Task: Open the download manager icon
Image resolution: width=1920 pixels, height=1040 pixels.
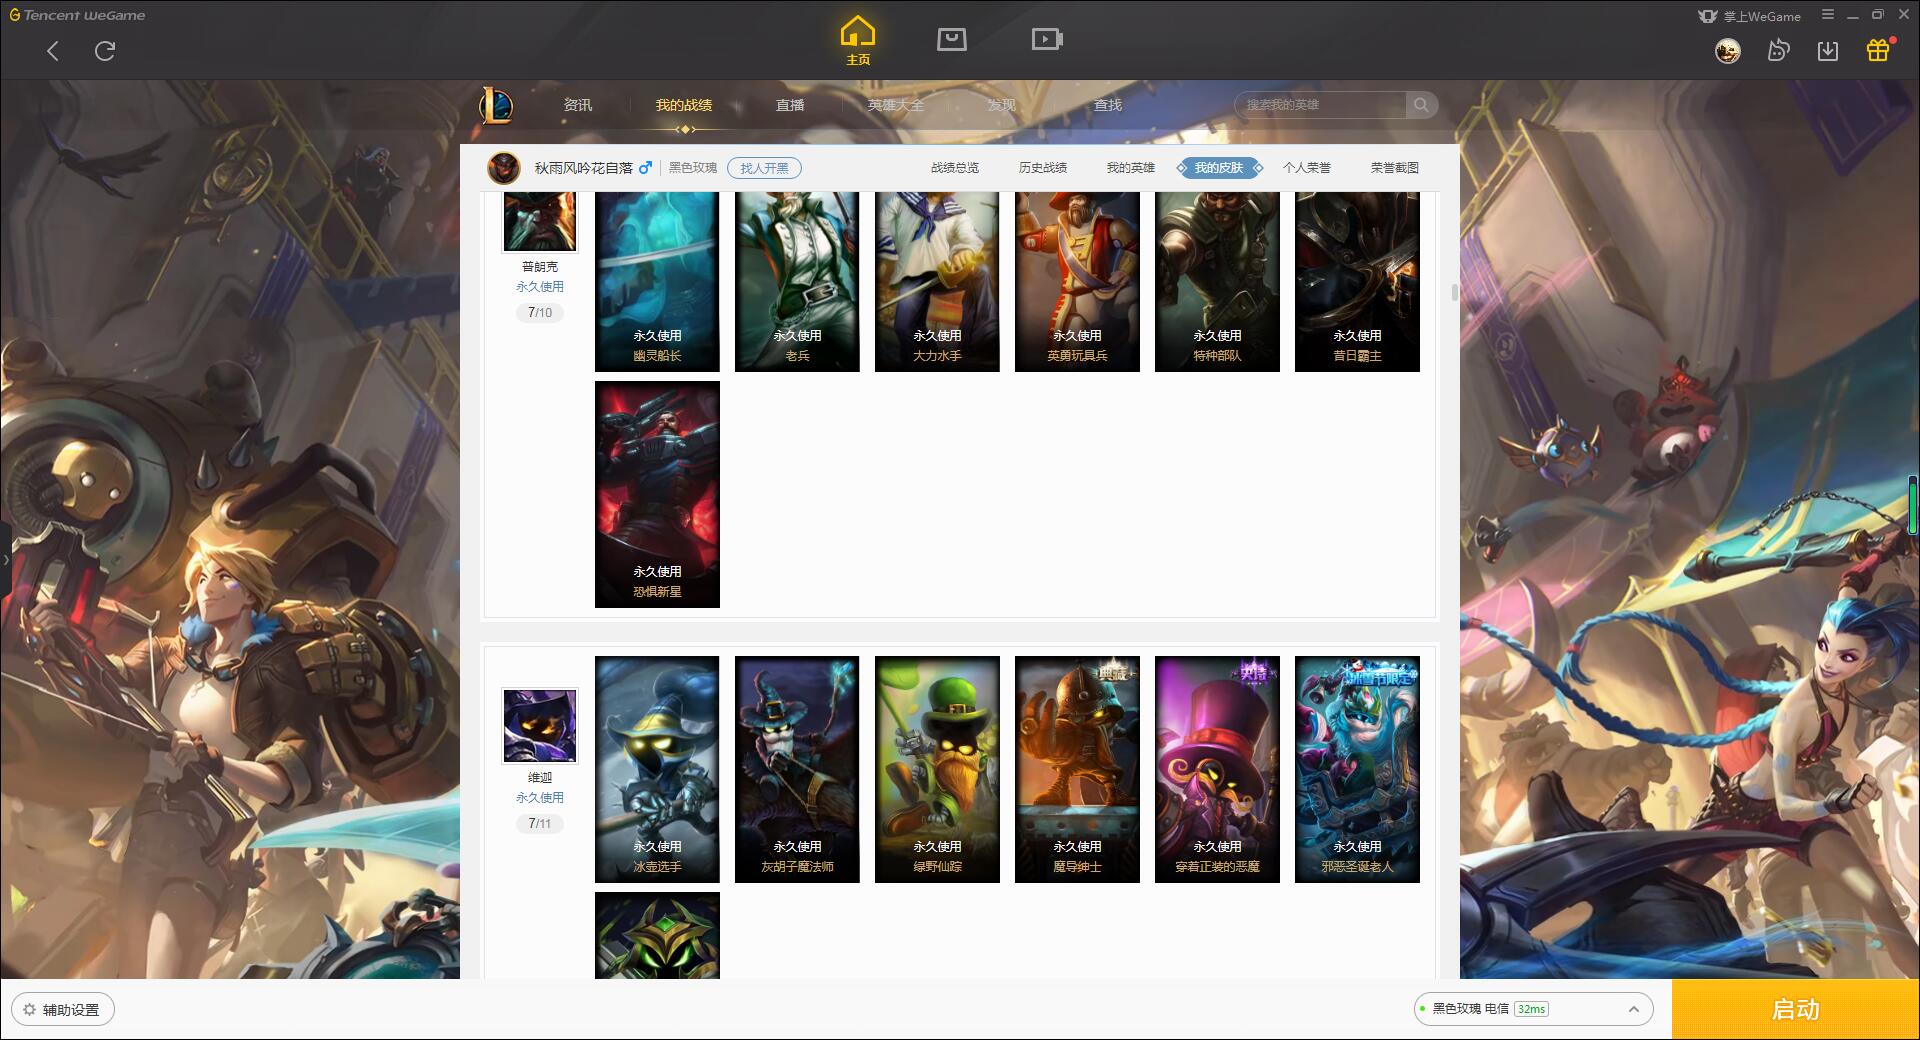Action: tap(1828, 51)
